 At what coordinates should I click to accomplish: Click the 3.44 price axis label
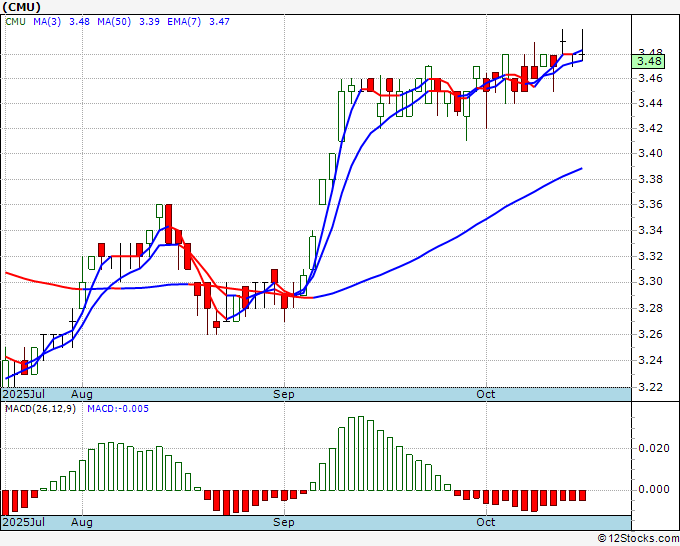point(650,103)
